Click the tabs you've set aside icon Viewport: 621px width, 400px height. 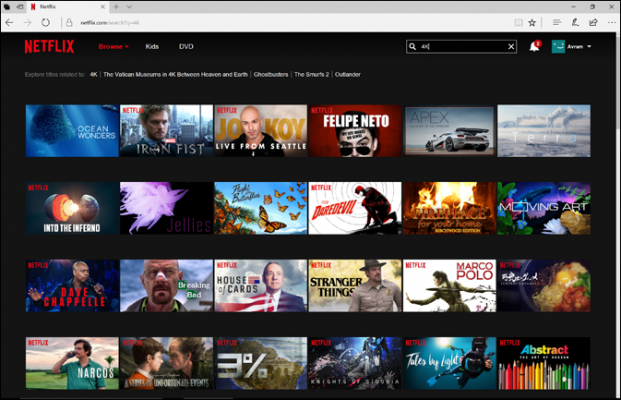point(7,7)
